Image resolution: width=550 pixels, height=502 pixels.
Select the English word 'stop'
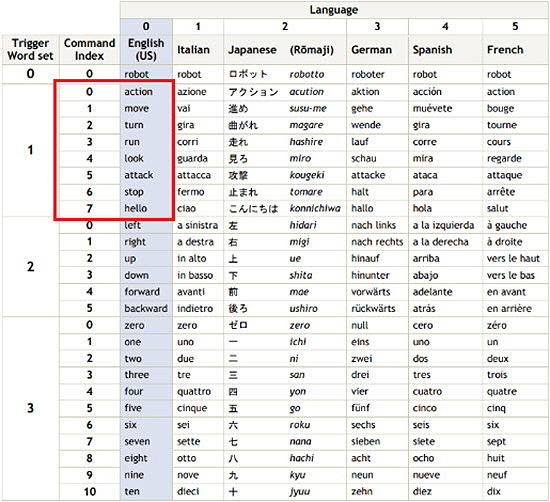[134, 192]
